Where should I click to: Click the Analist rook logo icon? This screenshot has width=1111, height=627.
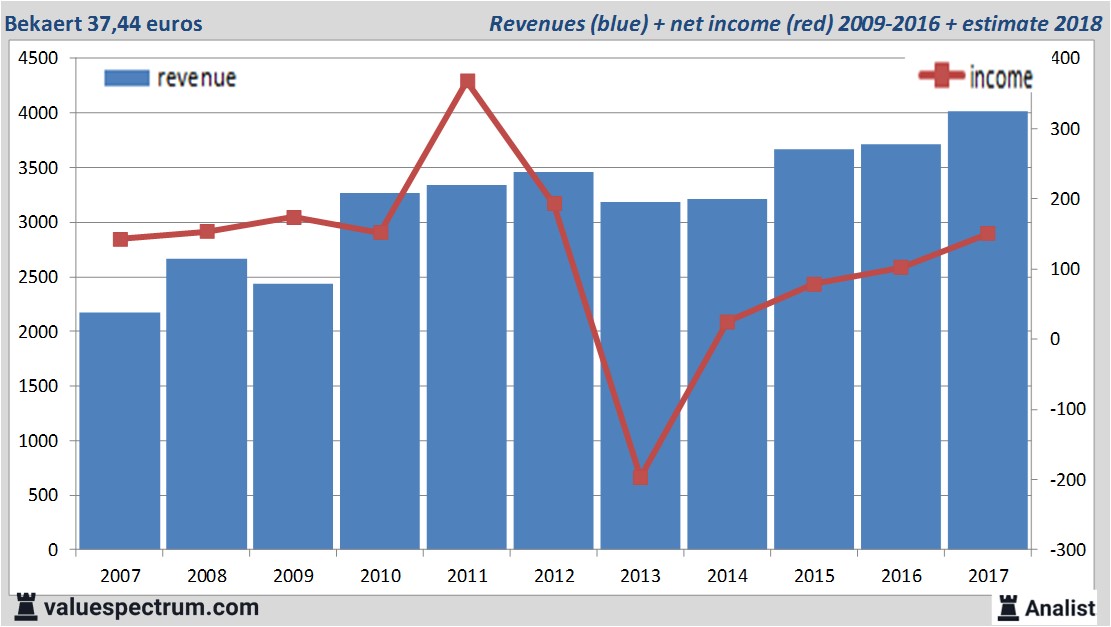point(1007,606)
